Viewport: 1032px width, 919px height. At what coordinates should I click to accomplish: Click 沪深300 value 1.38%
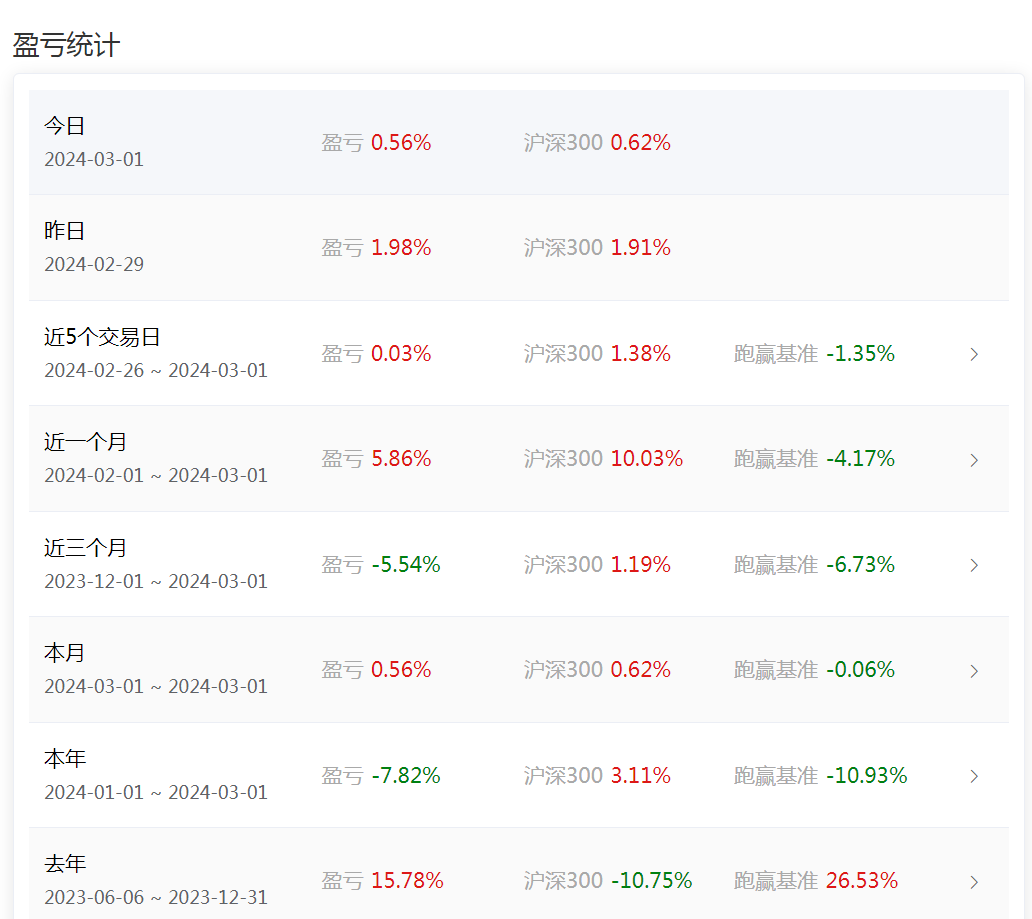640,354
